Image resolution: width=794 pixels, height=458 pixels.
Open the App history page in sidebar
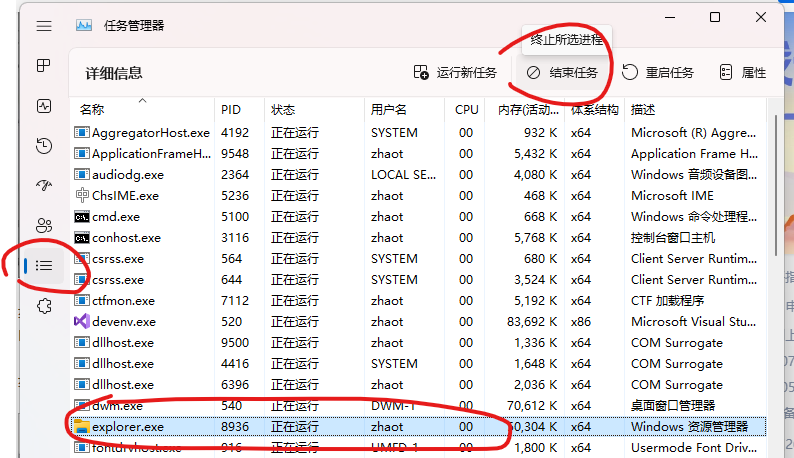click(x=44, y=146)
